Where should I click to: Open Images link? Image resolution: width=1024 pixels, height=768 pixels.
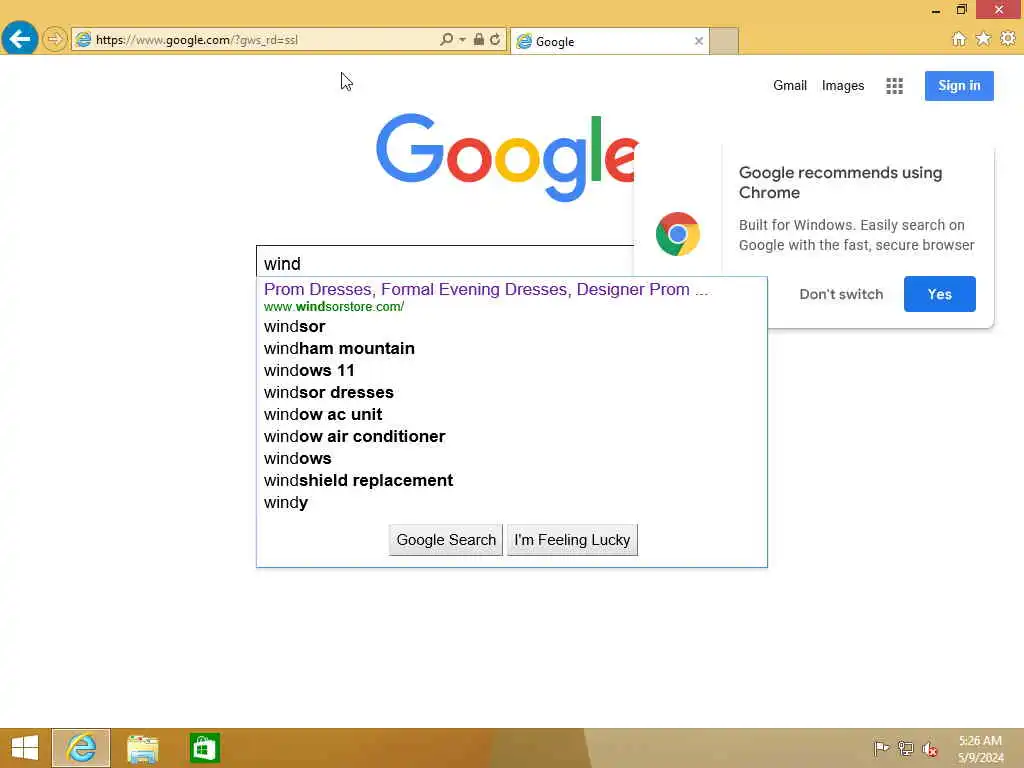click(x=842, y=86)
